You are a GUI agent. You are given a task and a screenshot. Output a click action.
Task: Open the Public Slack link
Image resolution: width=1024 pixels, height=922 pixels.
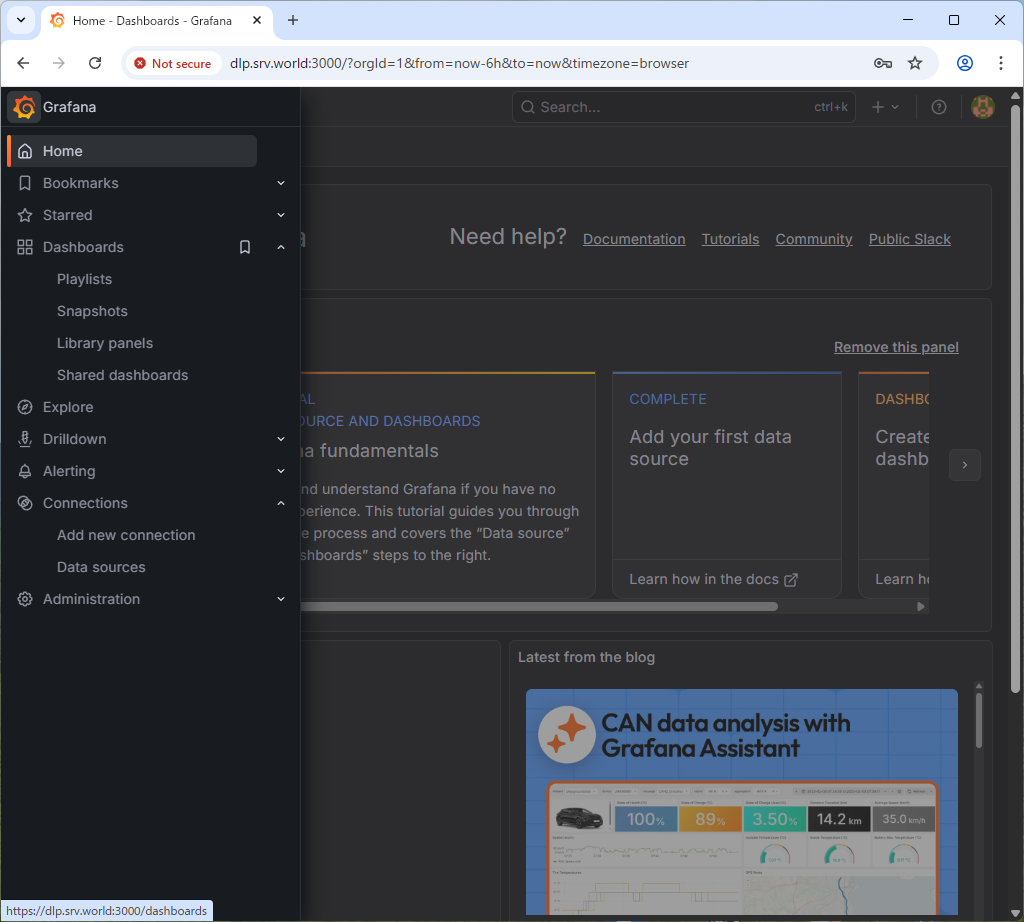909,239
